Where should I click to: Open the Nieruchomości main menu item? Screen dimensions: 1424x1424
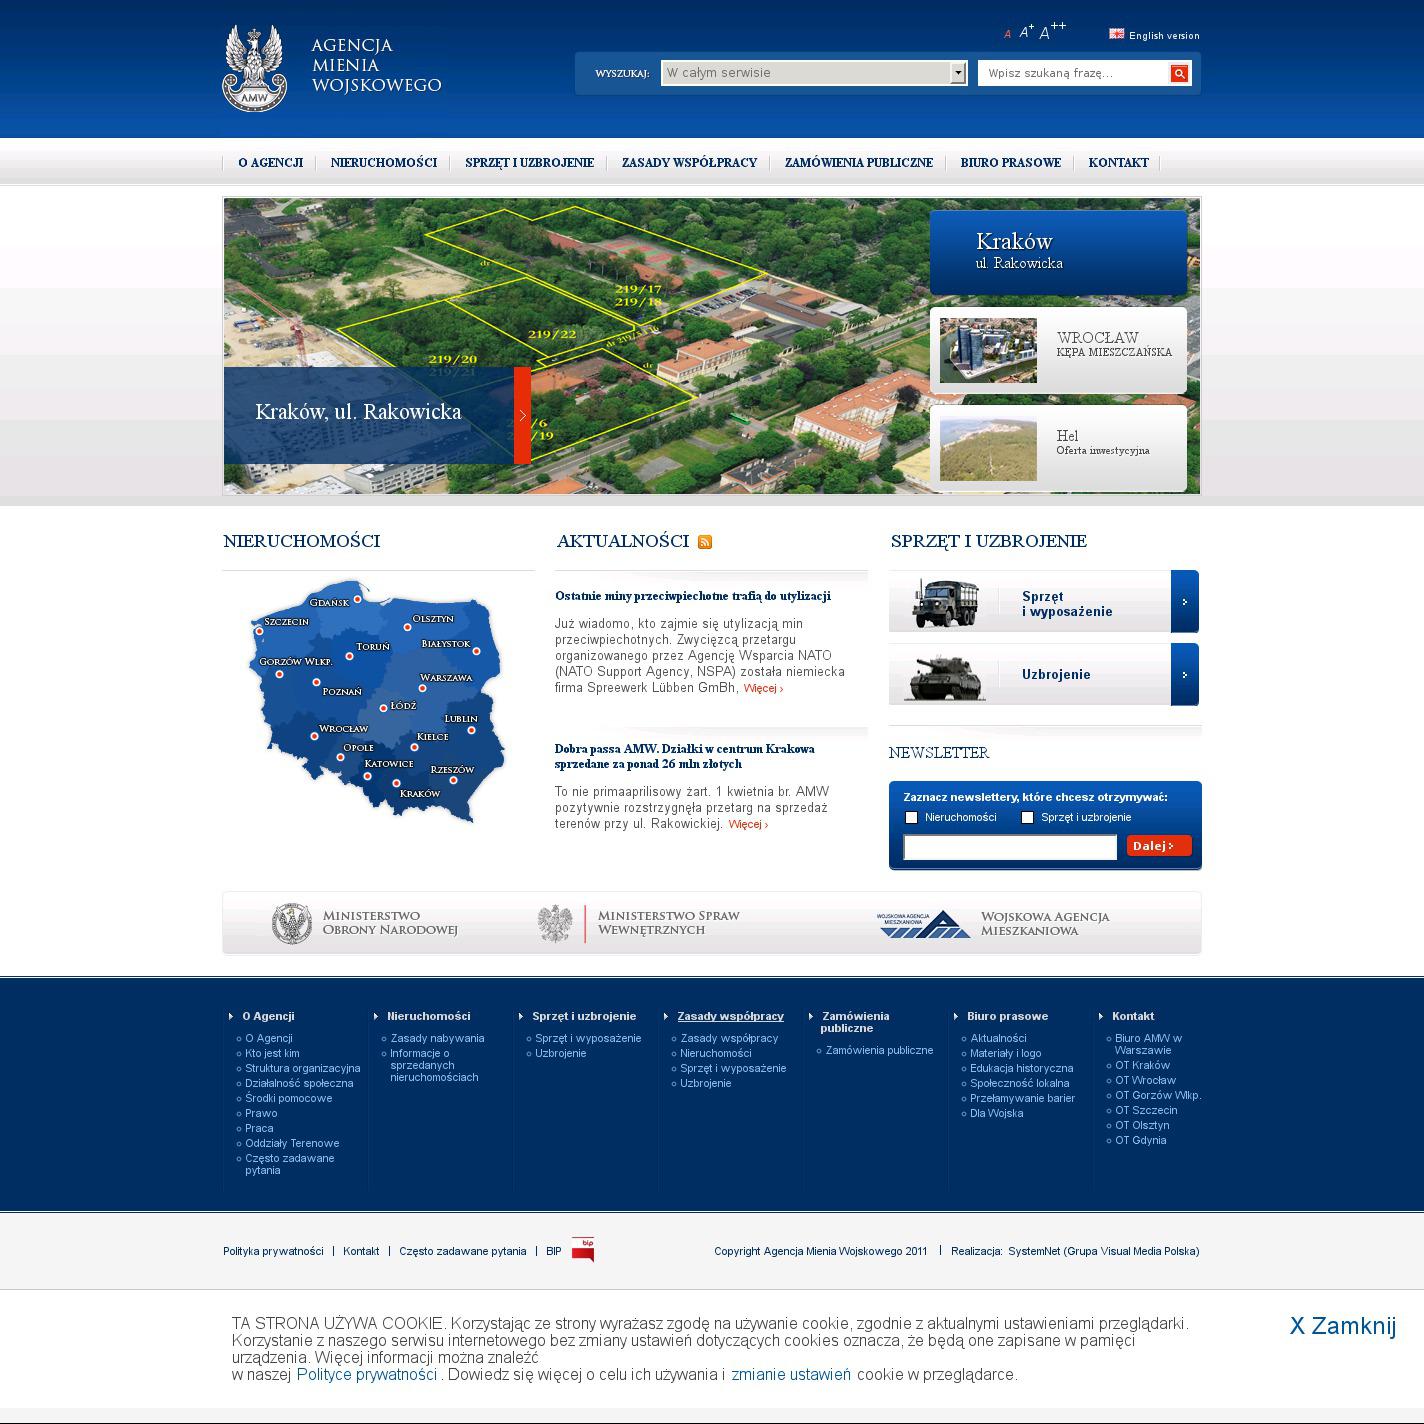(x=383, y=163)
